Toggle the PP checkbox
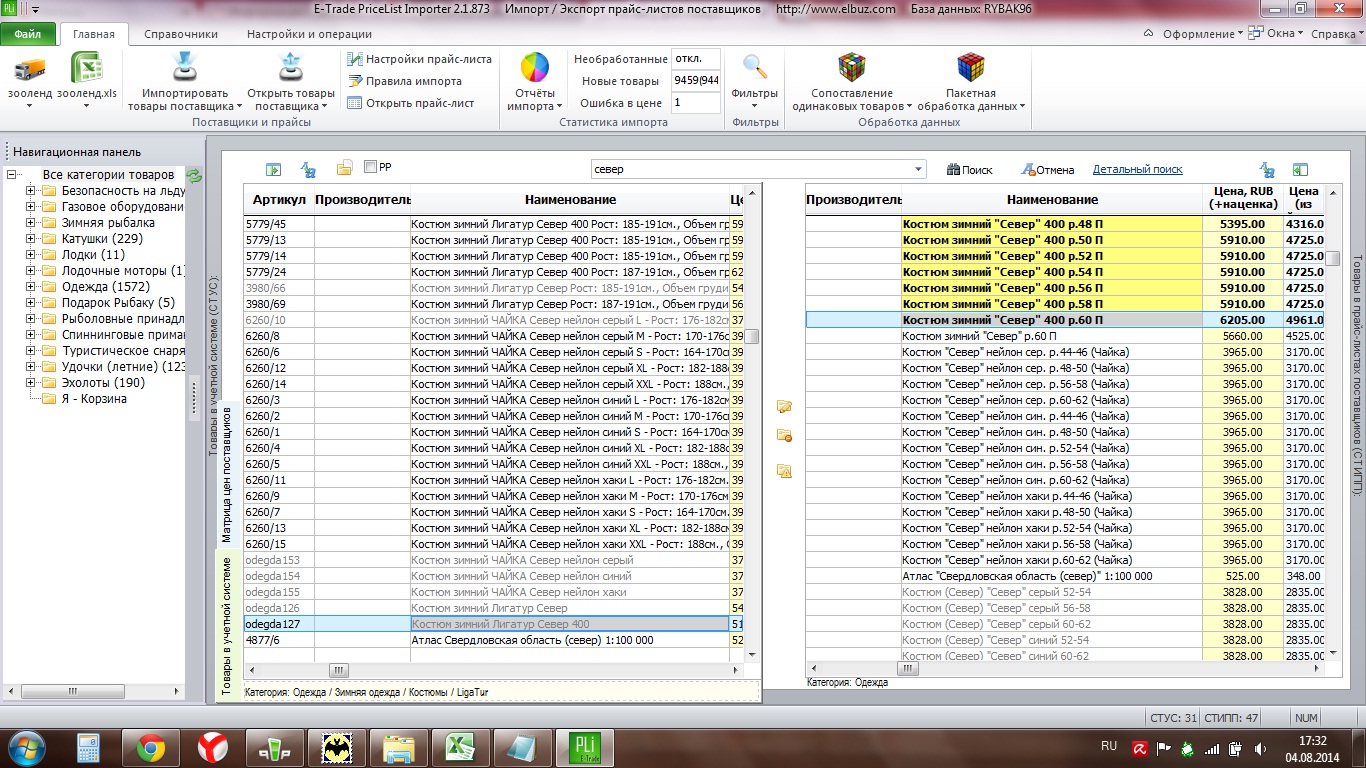1366x768 pixels. coord(371,167)
